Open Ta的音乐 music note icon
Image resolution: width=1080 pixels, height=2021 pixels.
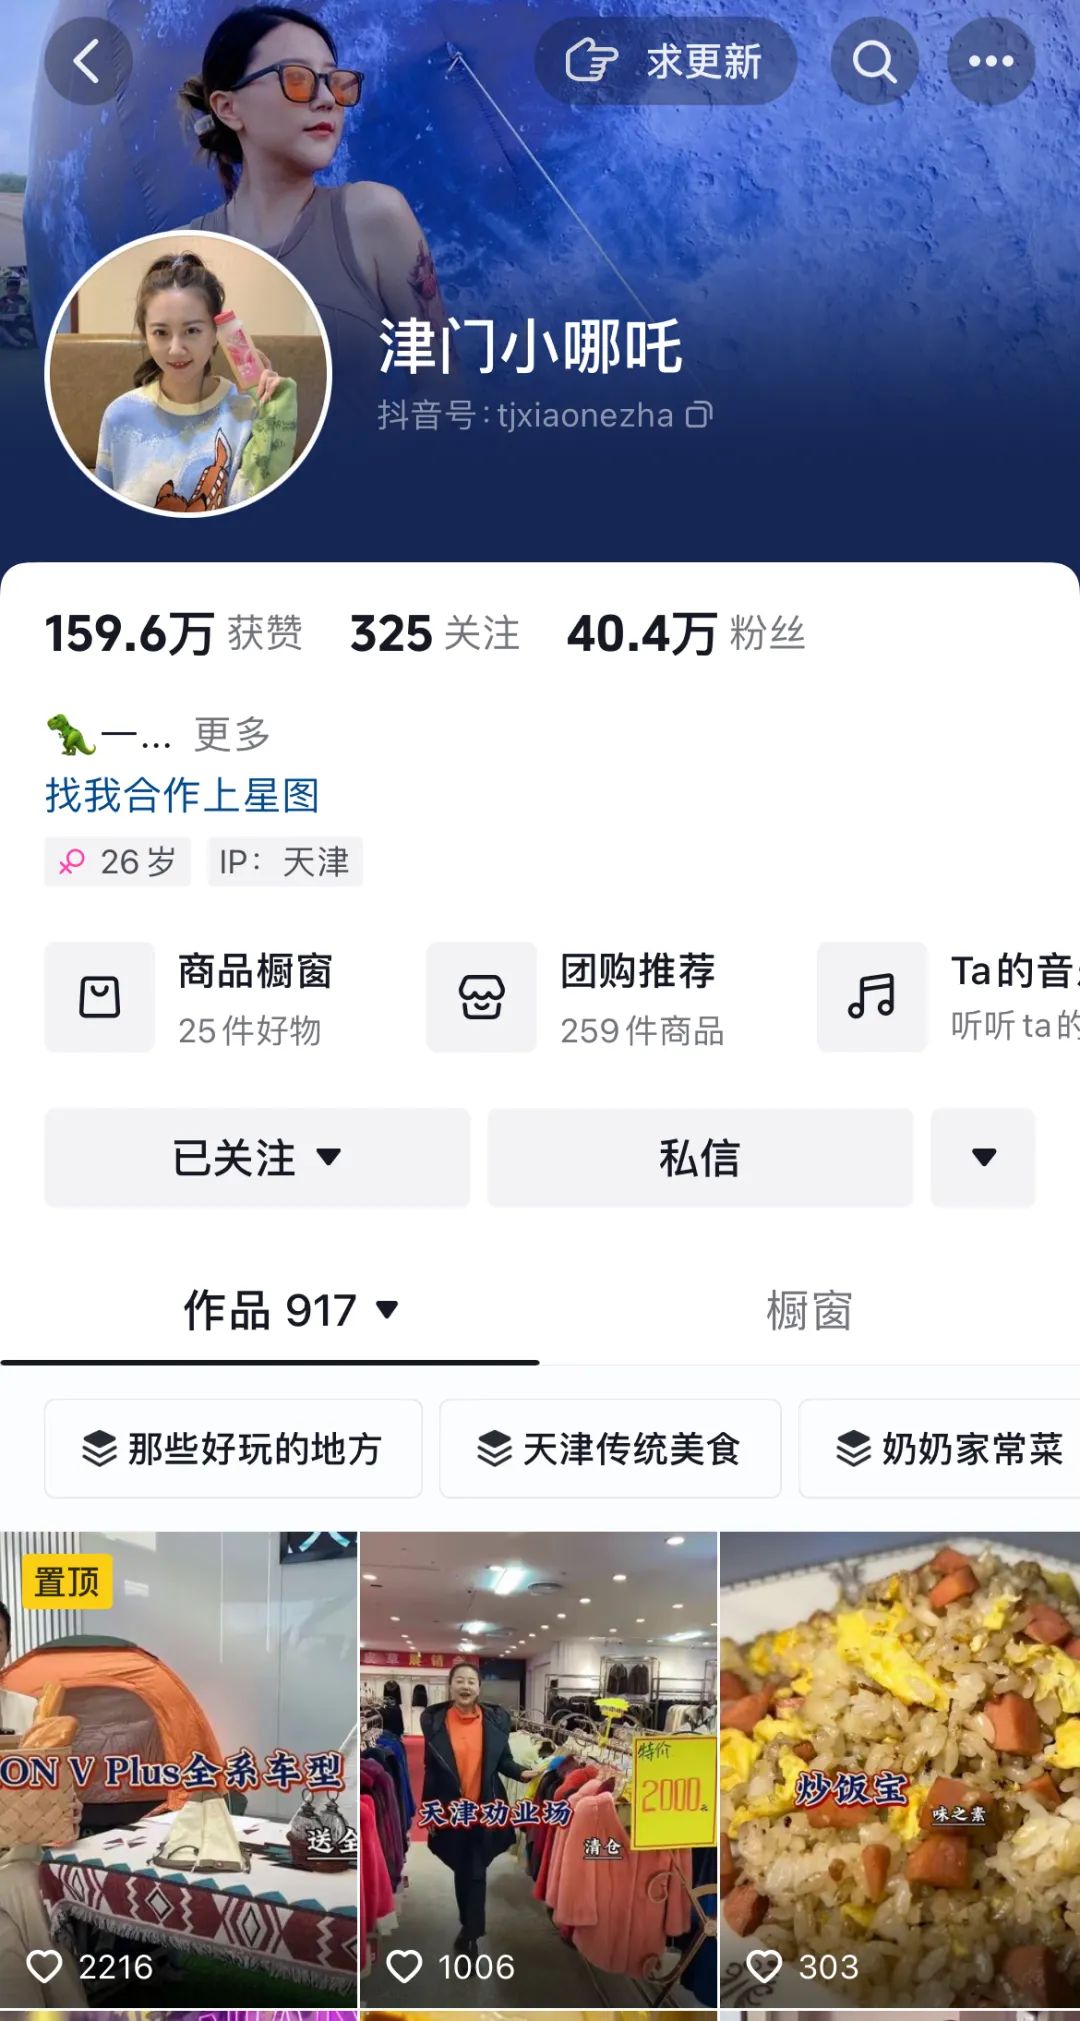click(872, 997)
